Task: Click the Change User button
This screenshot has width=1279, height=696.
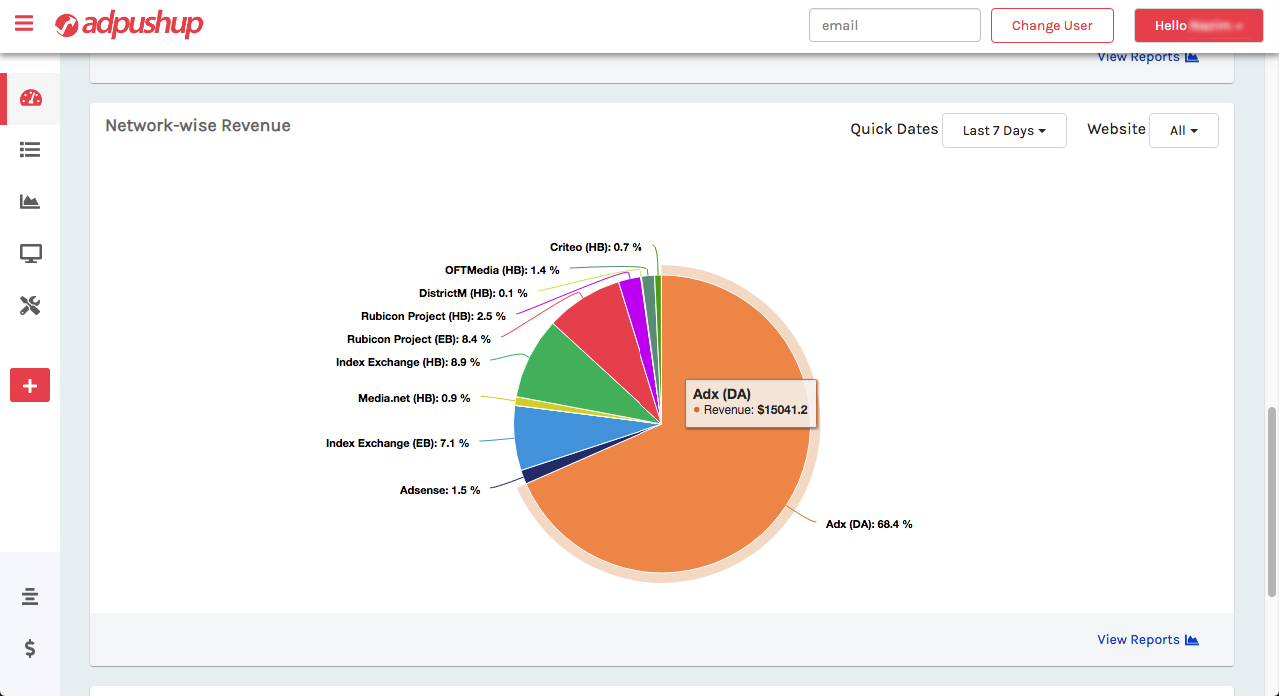Action: tap(1051, 26)
